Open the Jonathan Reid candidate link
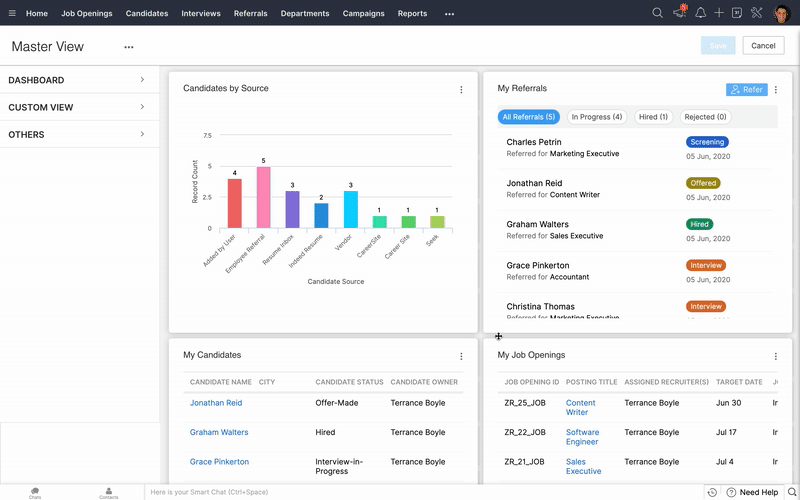The width and height of the screenshot is (800, 500). point(216,403)
